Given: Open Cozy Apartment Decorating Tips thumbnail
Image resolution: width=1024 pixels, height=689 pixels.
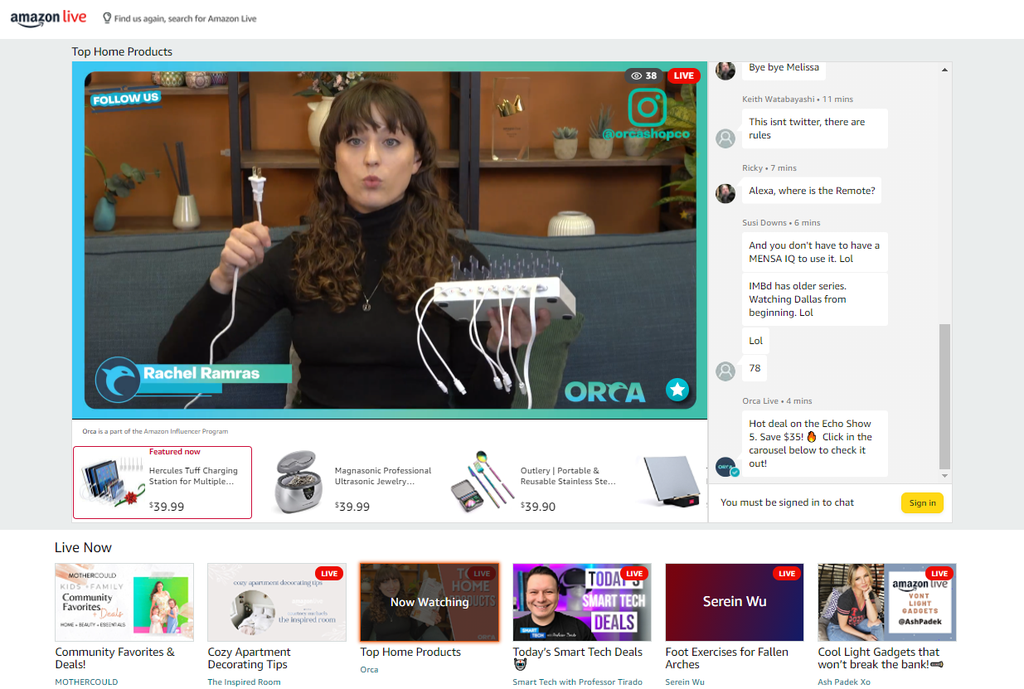Looking at the screenshot, I should (x=277, y=602).
